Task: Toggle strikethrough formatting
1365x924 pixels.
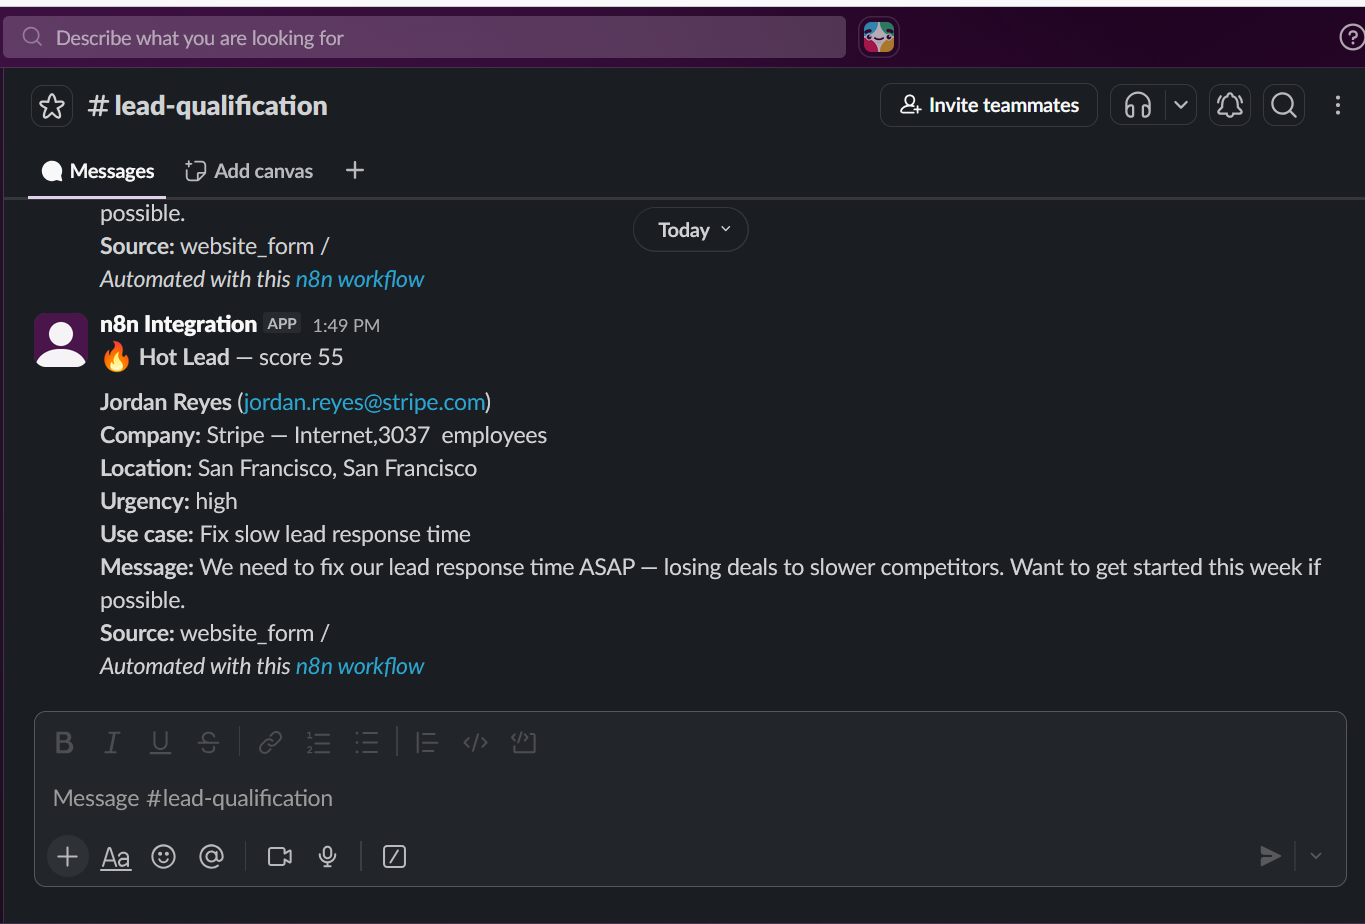Action: click(x=208, y=743)
